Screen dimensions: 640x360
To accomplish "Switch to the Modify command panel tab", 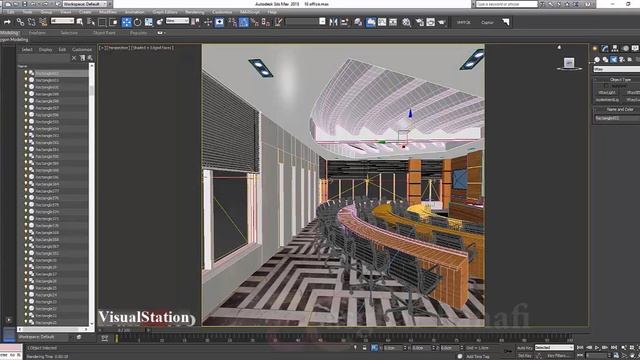I will [x=605, y=49].
